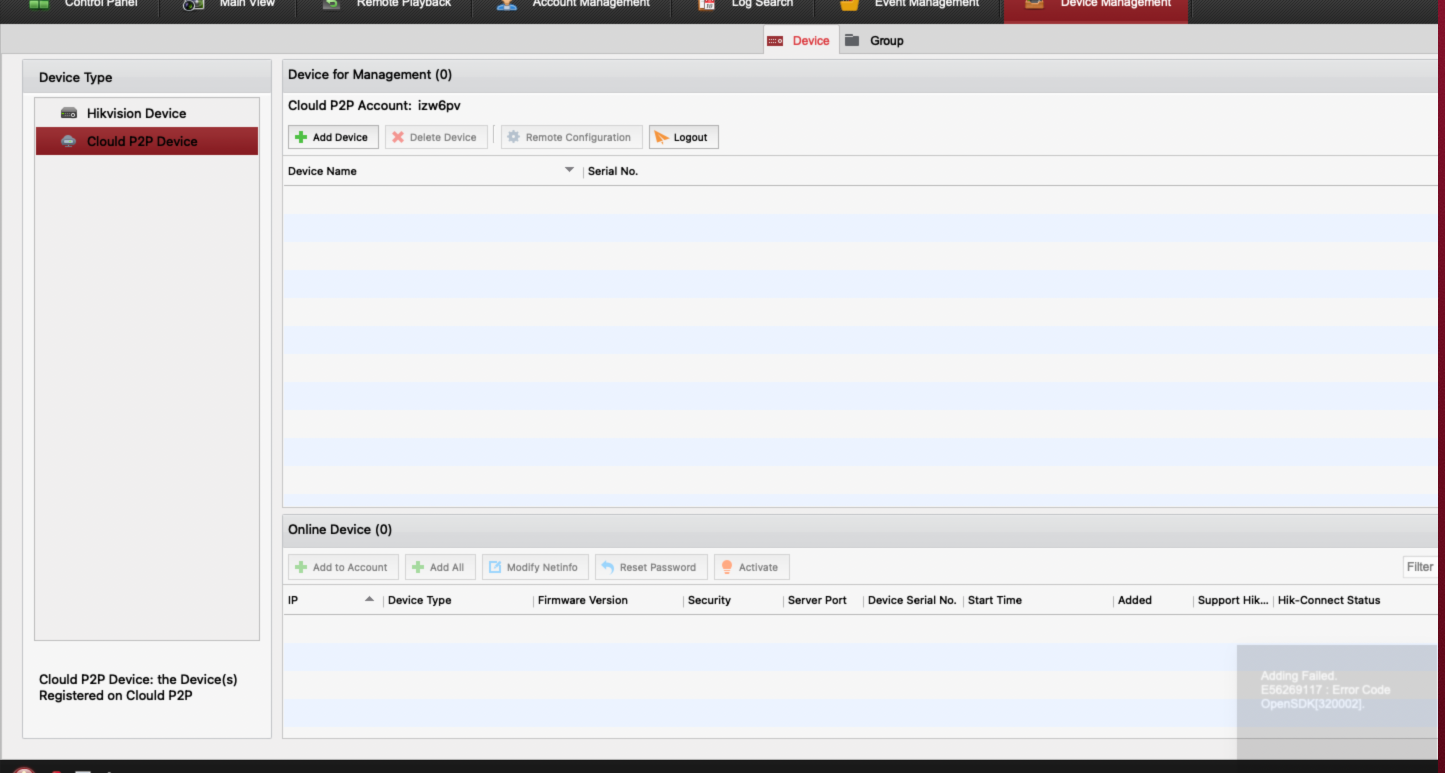Sort by Device Name dropdown arrow
Image resolution: width=1445 pixels, height=773 pixels.
point(570,170)
